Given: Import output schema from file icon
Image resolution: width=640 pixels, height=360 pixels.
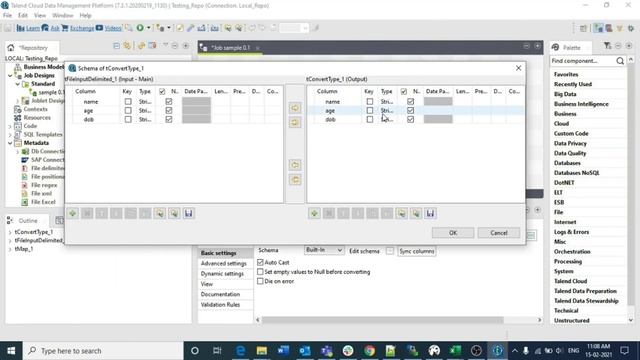Looking at the screenshot, I should 401,213.
